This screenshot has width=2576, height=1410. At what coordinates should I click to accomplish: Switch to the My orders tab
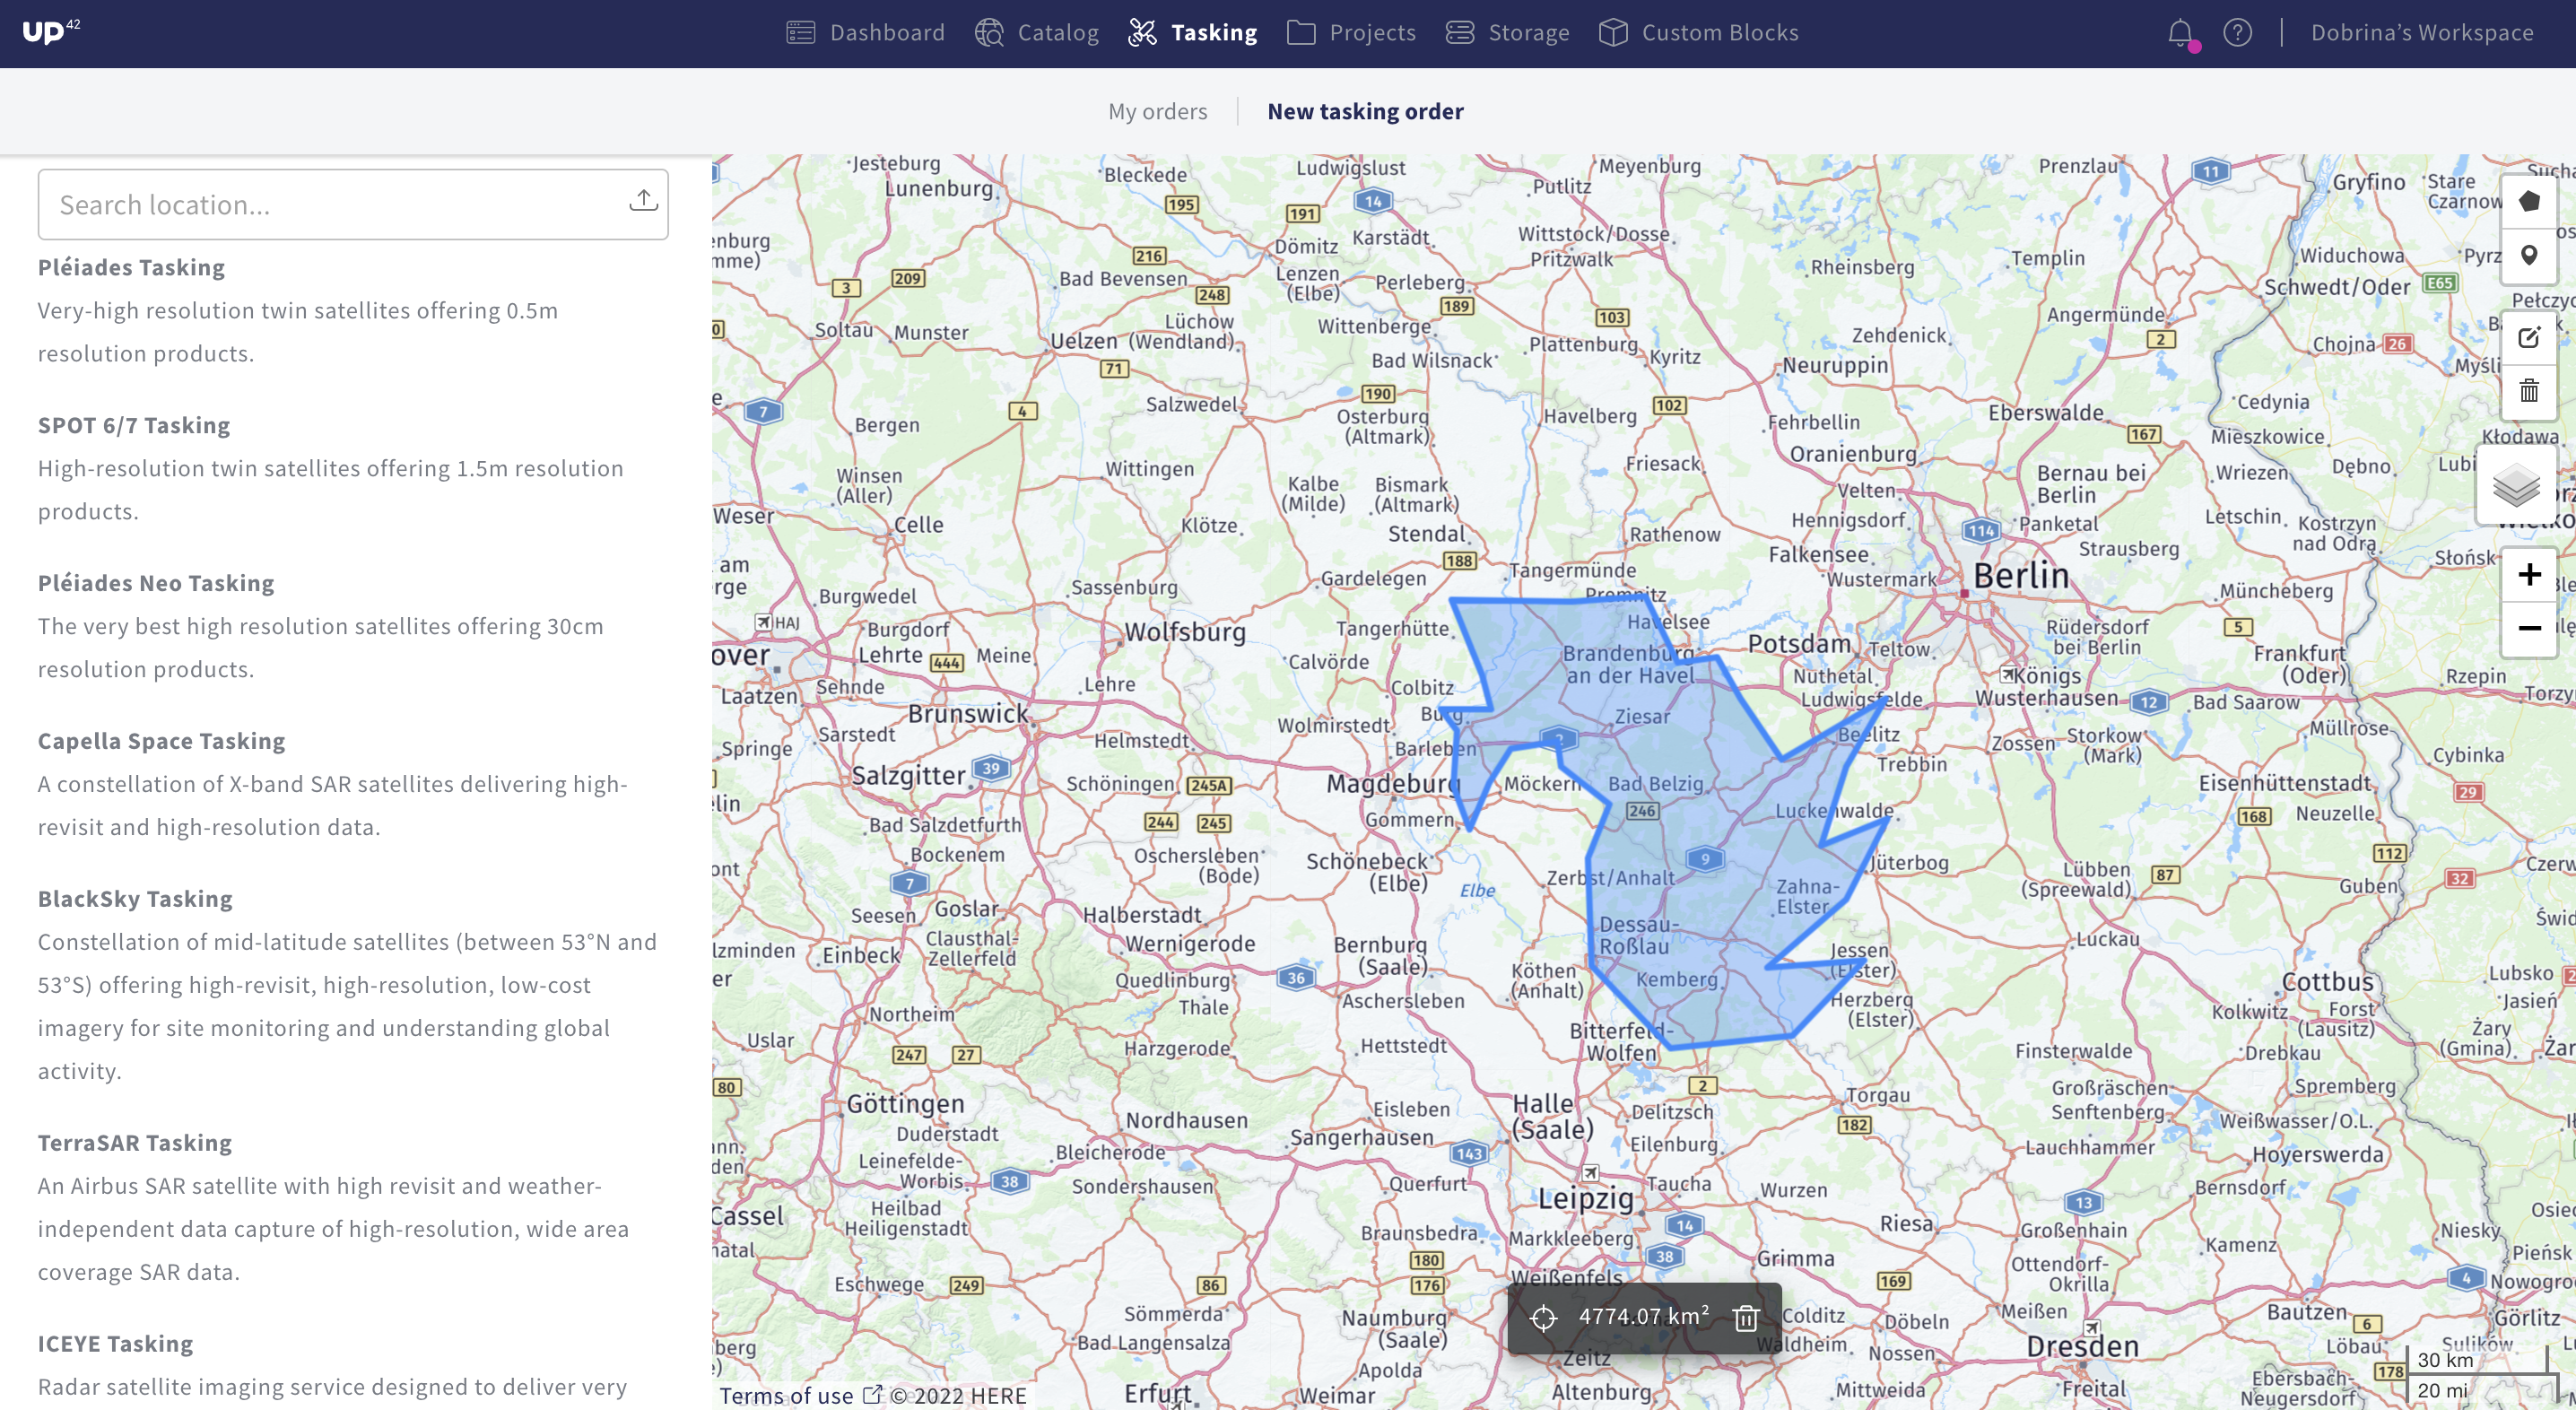coord(1157,111)
